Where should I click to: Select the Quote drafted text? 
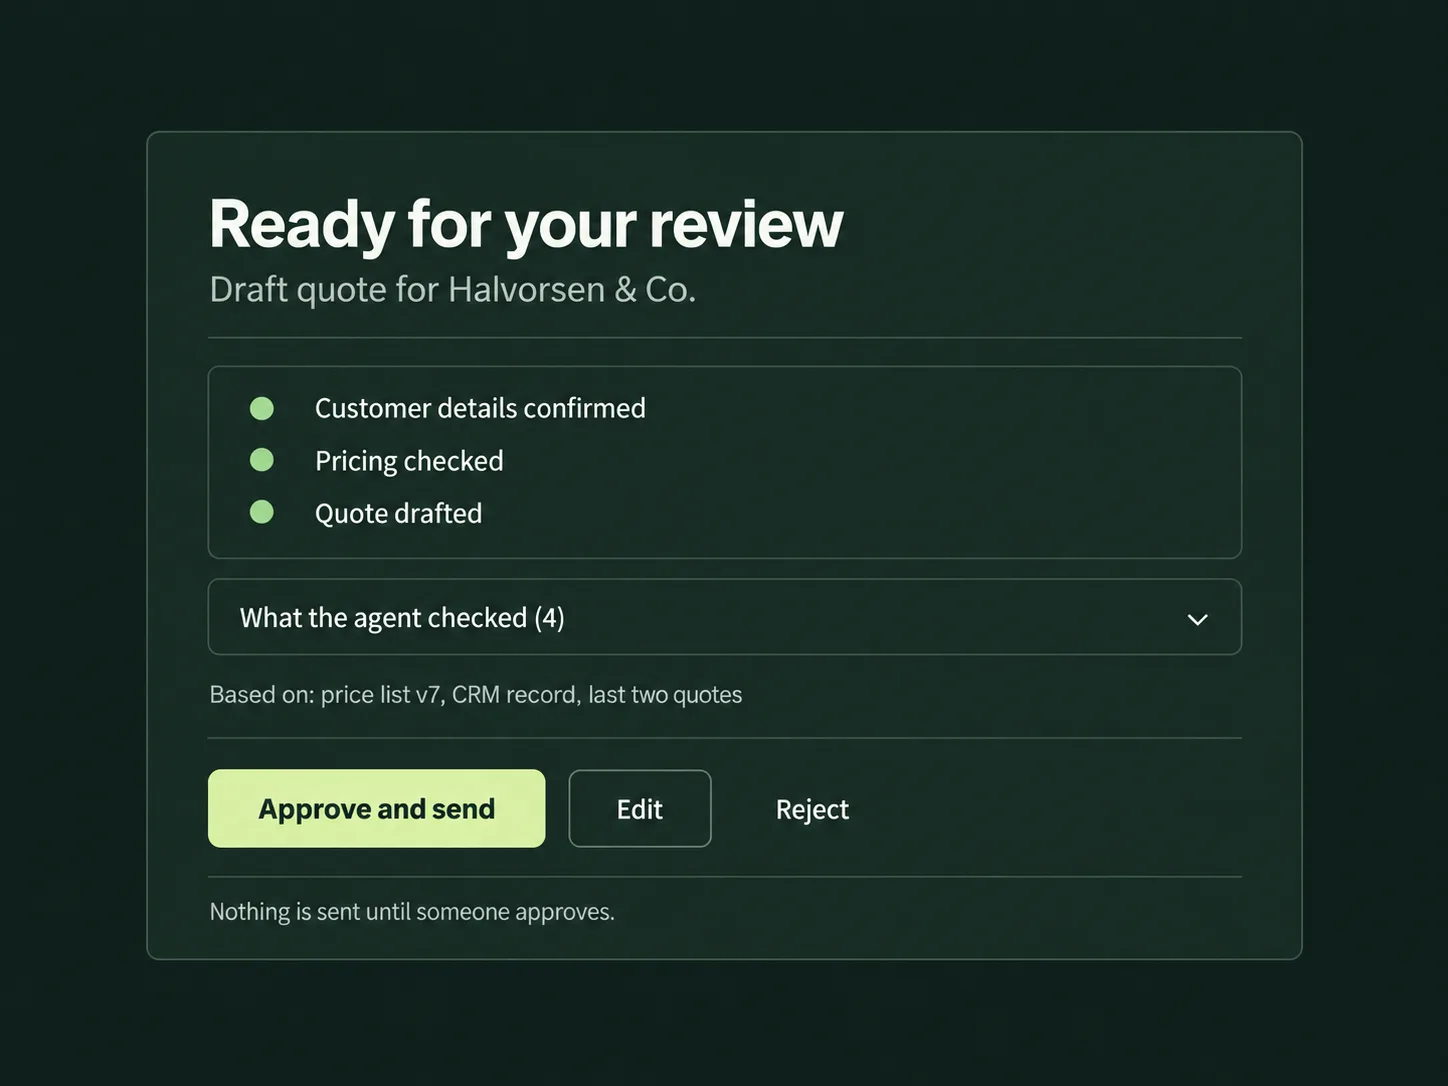coord(398,513)
